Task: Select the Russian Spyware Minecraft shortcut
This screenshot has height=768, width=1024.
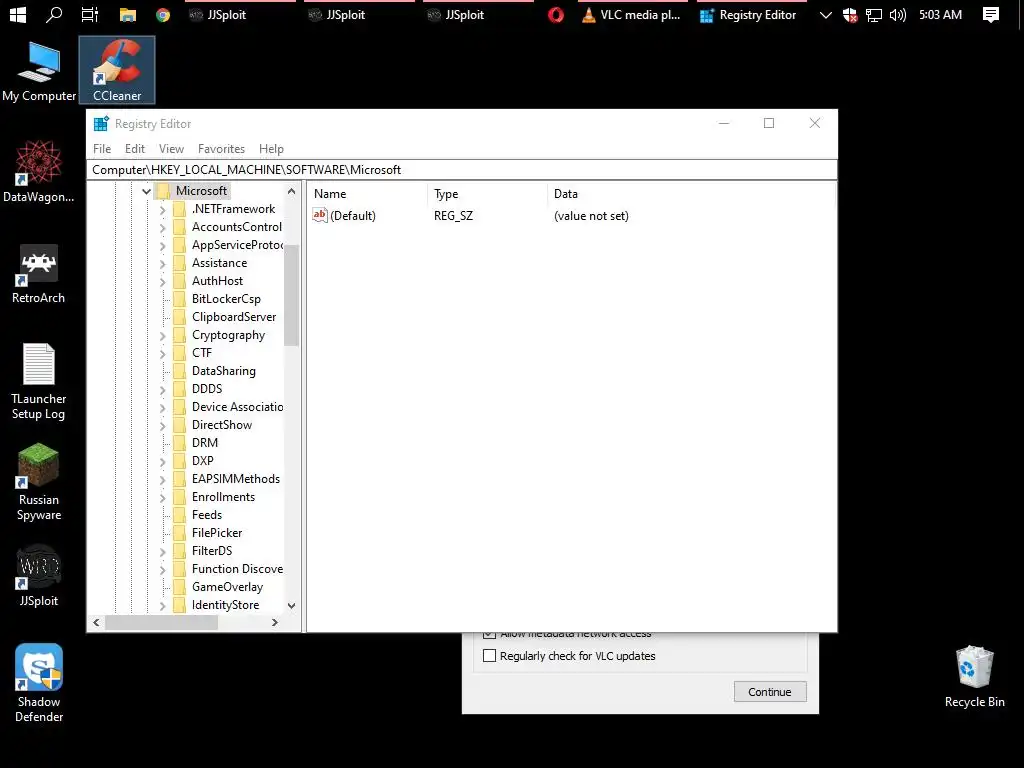Action: [39, 482]
